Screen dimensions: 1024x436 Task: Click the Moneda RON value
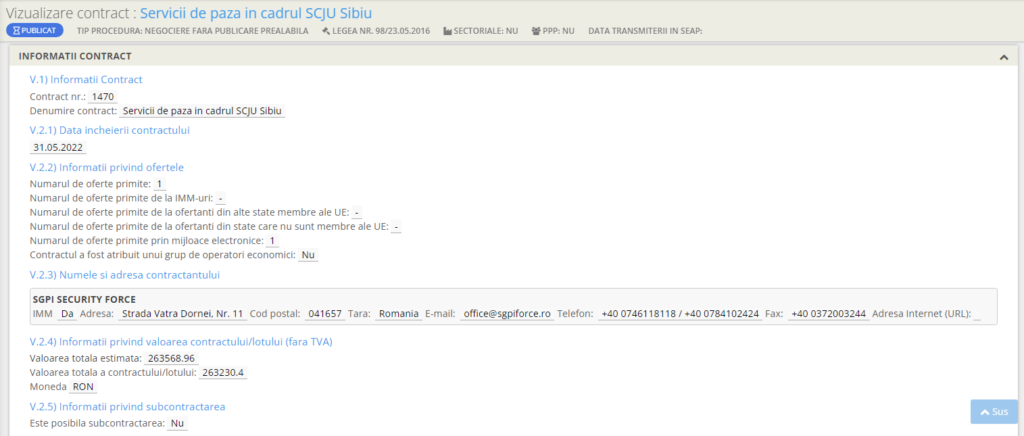[84, 386]
